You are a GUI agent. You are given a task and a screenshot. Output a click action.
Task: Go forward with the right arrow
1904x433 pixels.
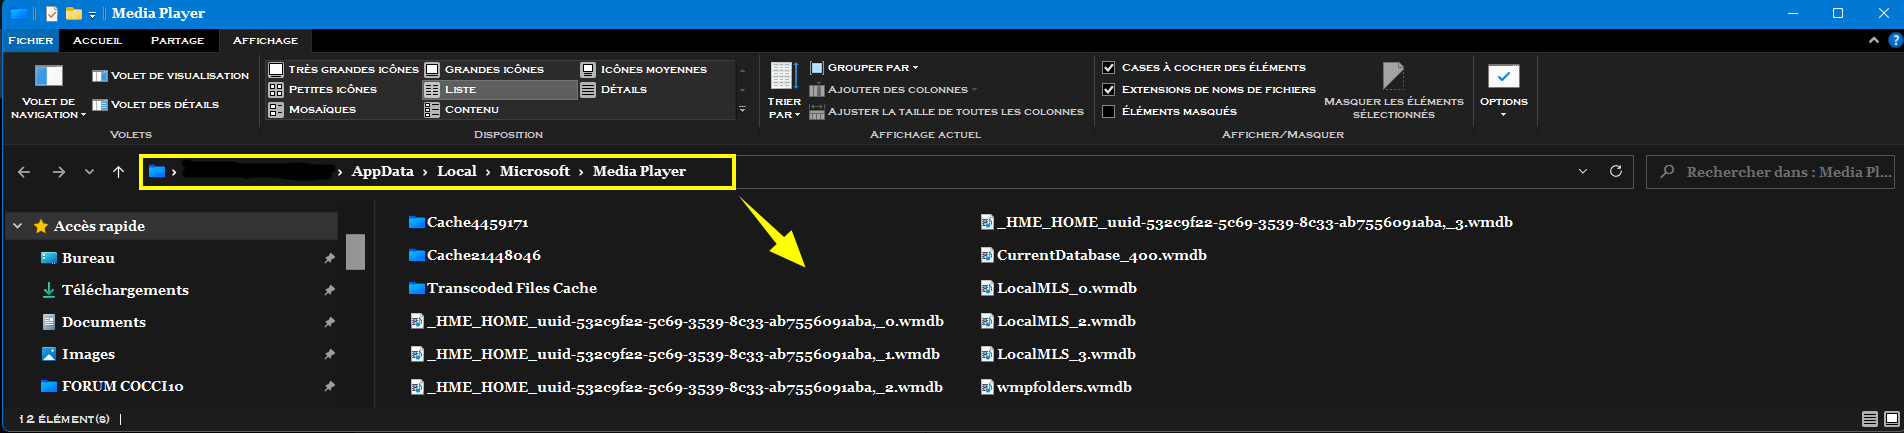(x=59, y=172)
